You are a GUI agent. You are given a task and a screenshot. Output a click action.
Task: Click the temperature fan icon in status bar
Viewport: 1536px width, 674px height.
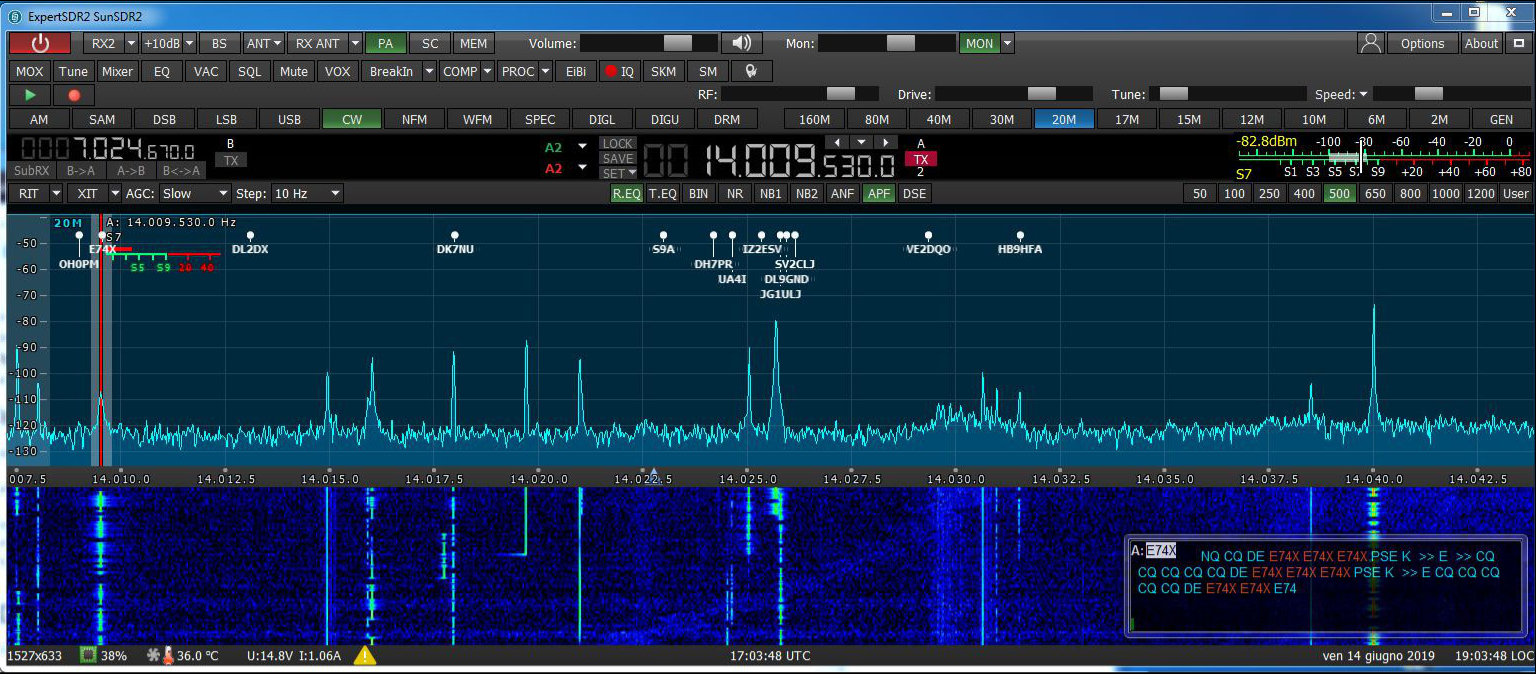153,656
